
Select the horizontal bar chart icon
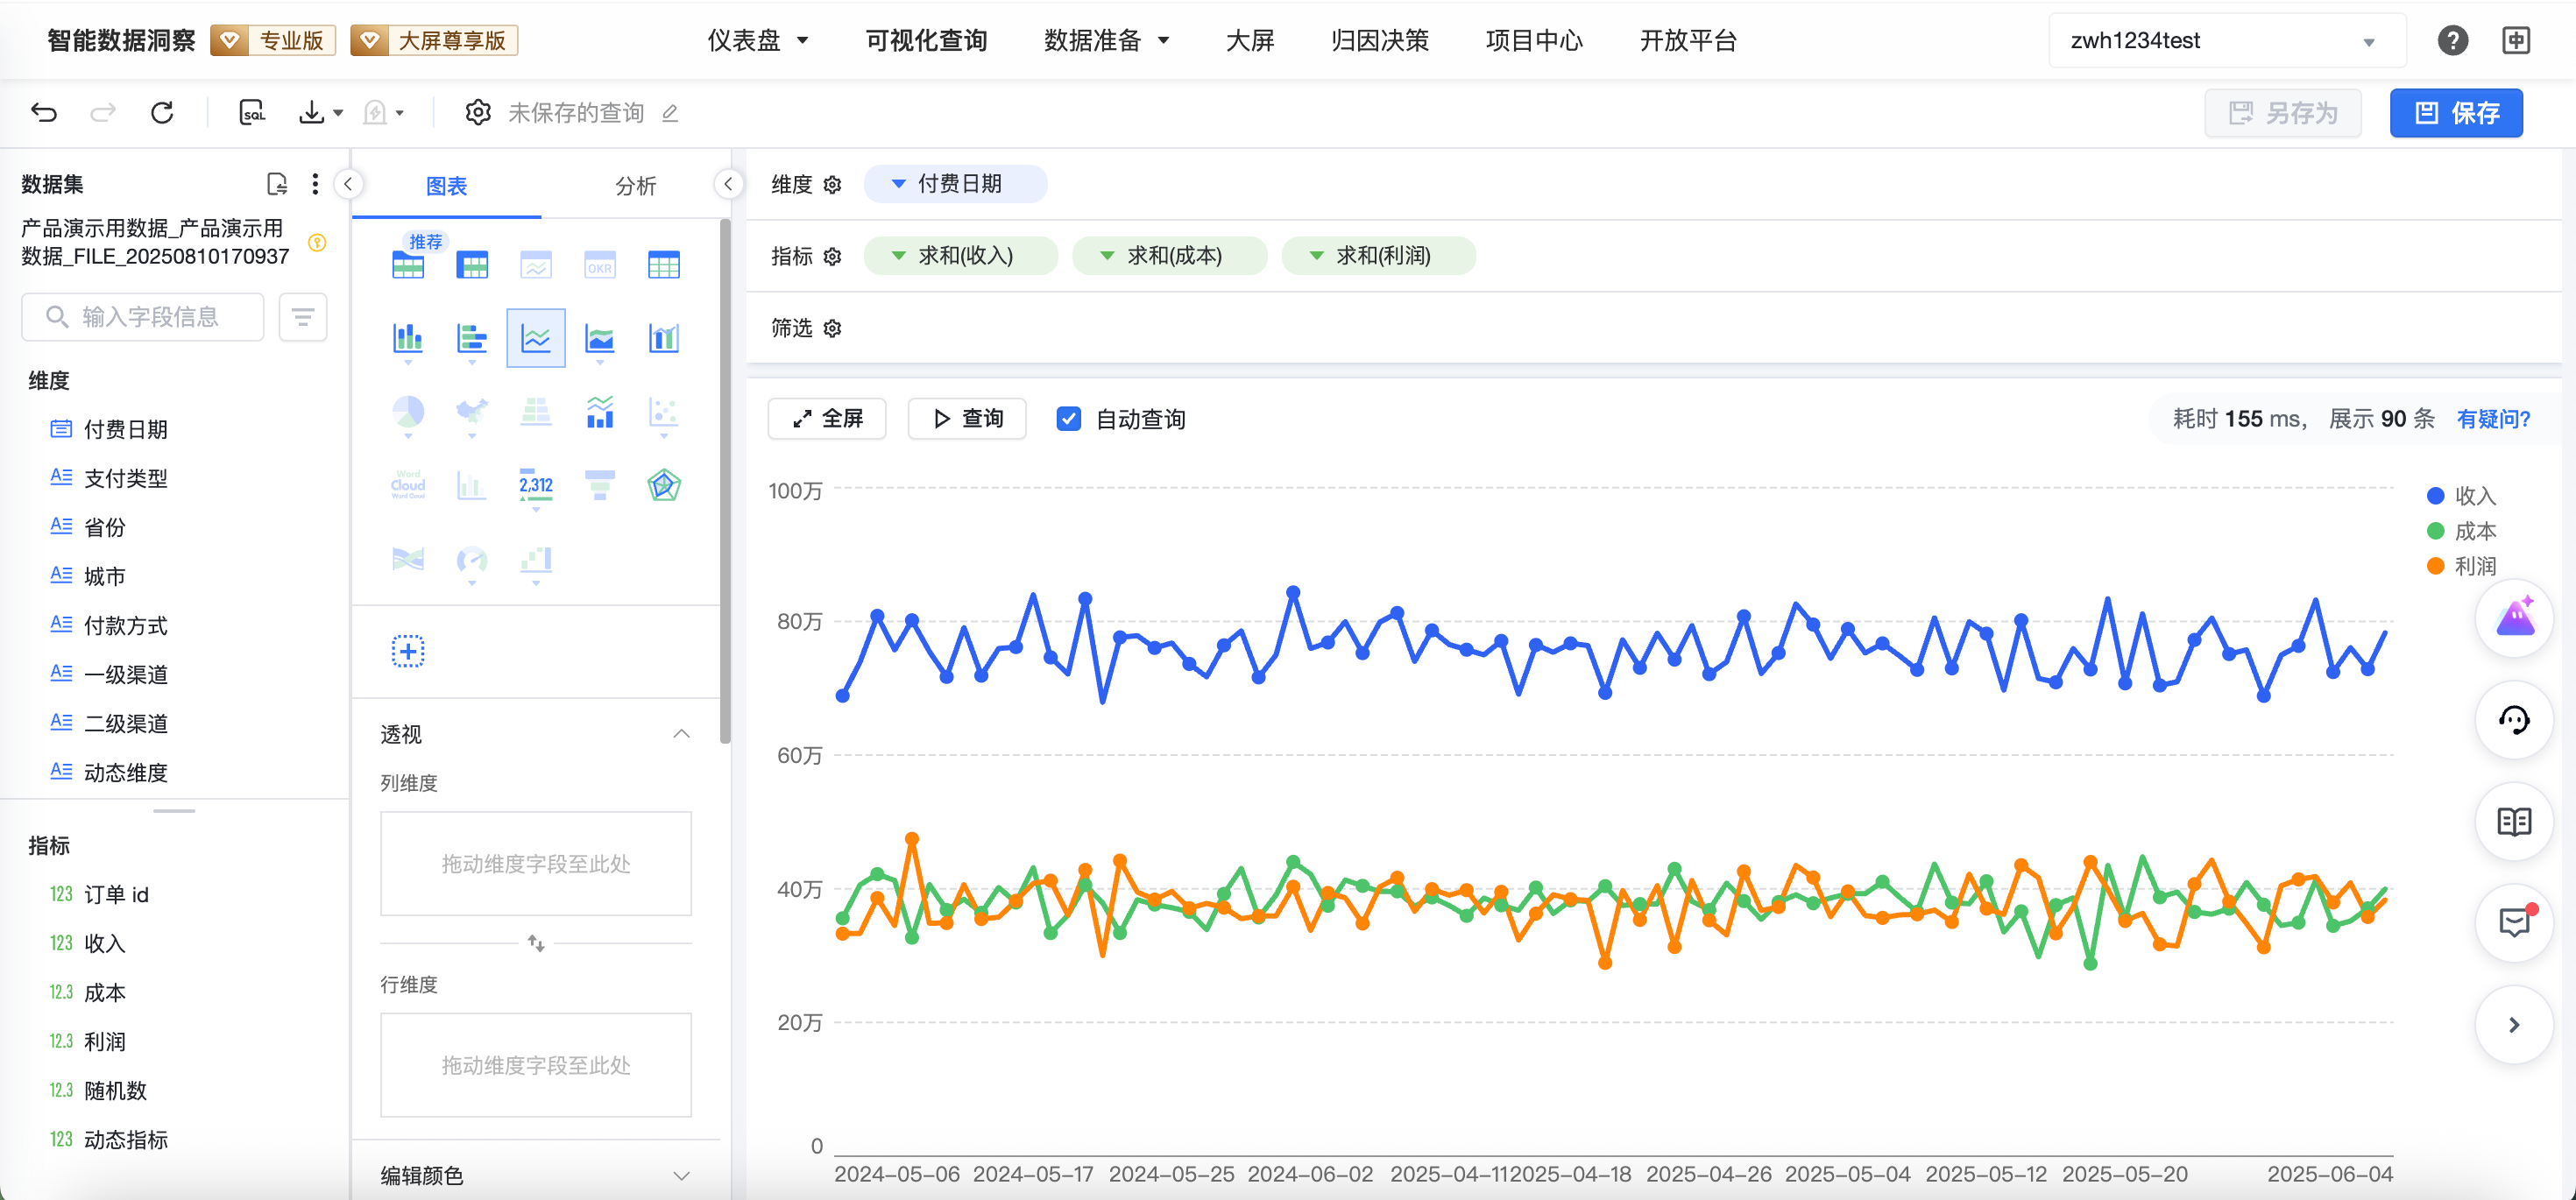coord(472,338)
